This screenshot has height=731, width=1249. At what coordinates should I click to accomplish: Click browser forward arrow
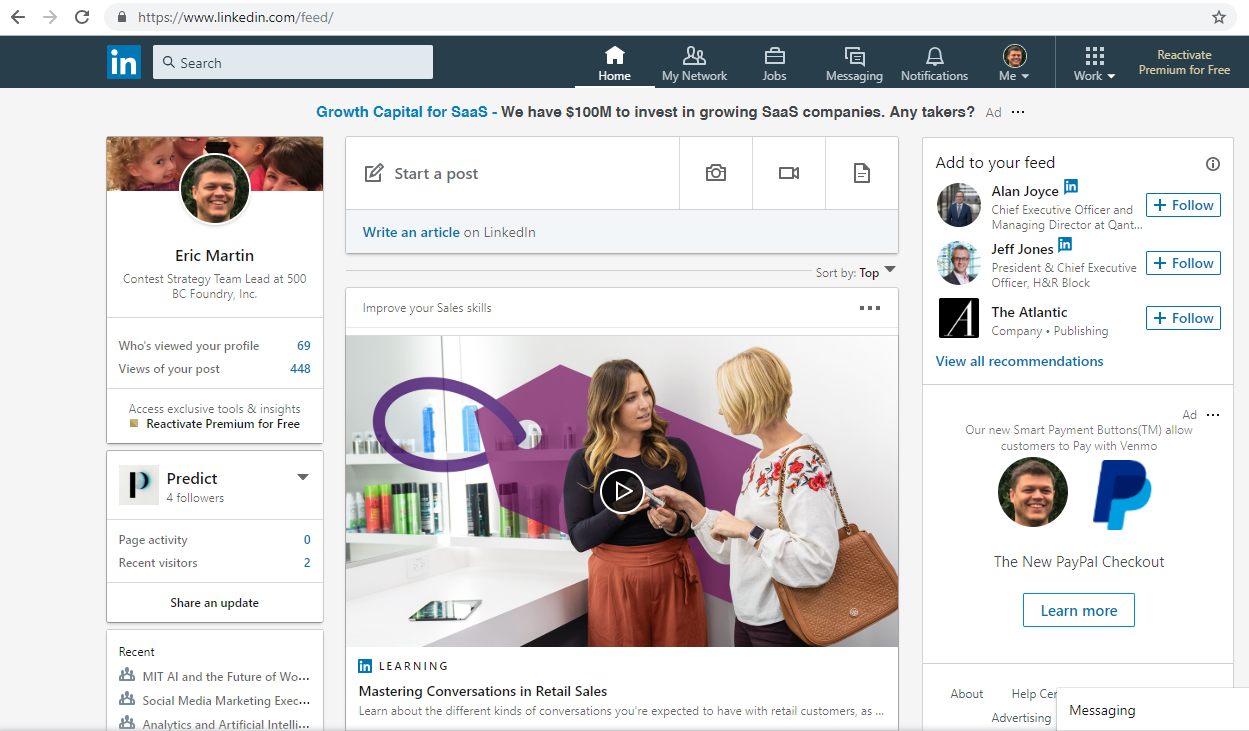(50, 17)
